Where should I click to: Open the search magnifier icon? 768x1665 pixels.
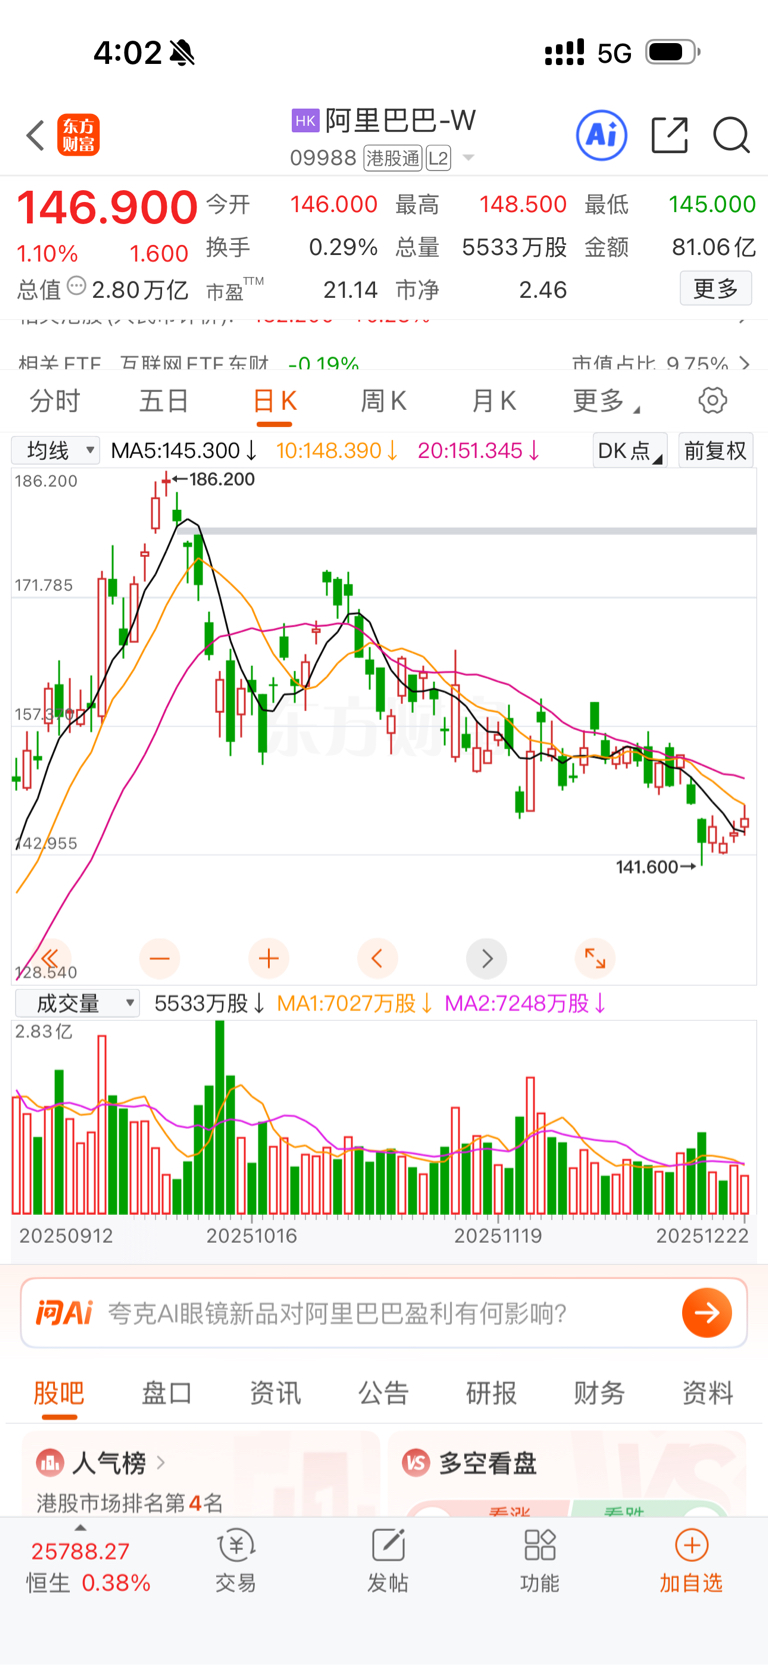click(731, 135)
